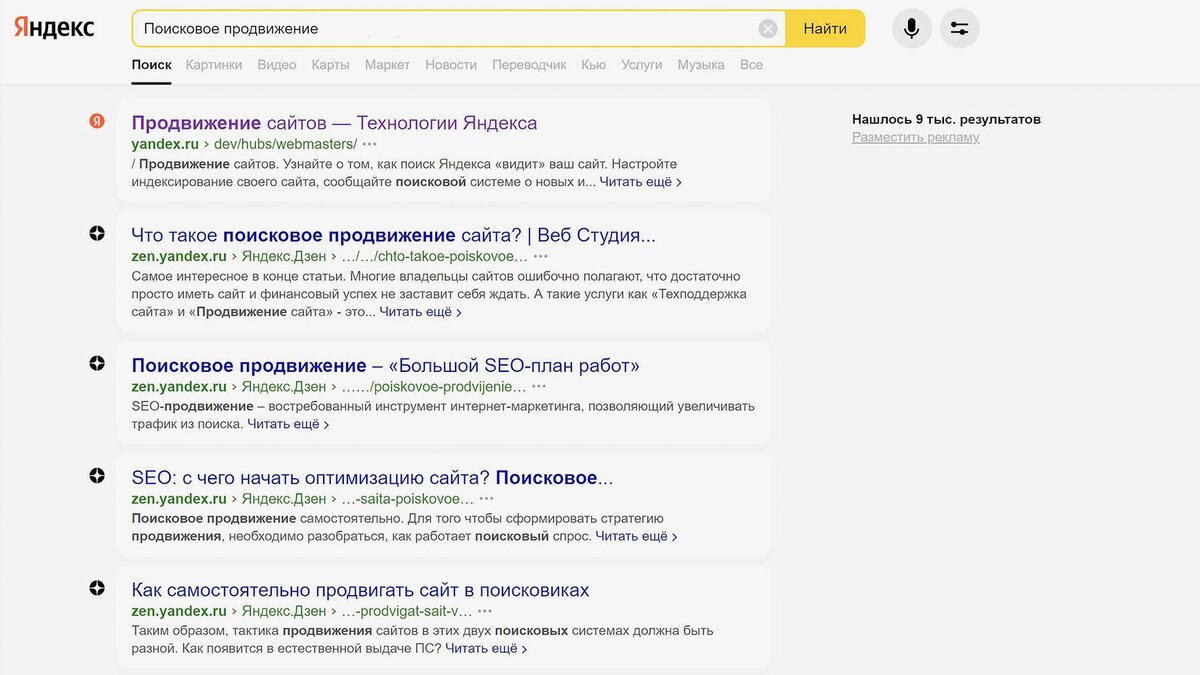The width and height of the screenshot is (1200, 675).
Task: Click the Yandex logo
Action: (54, 27)
